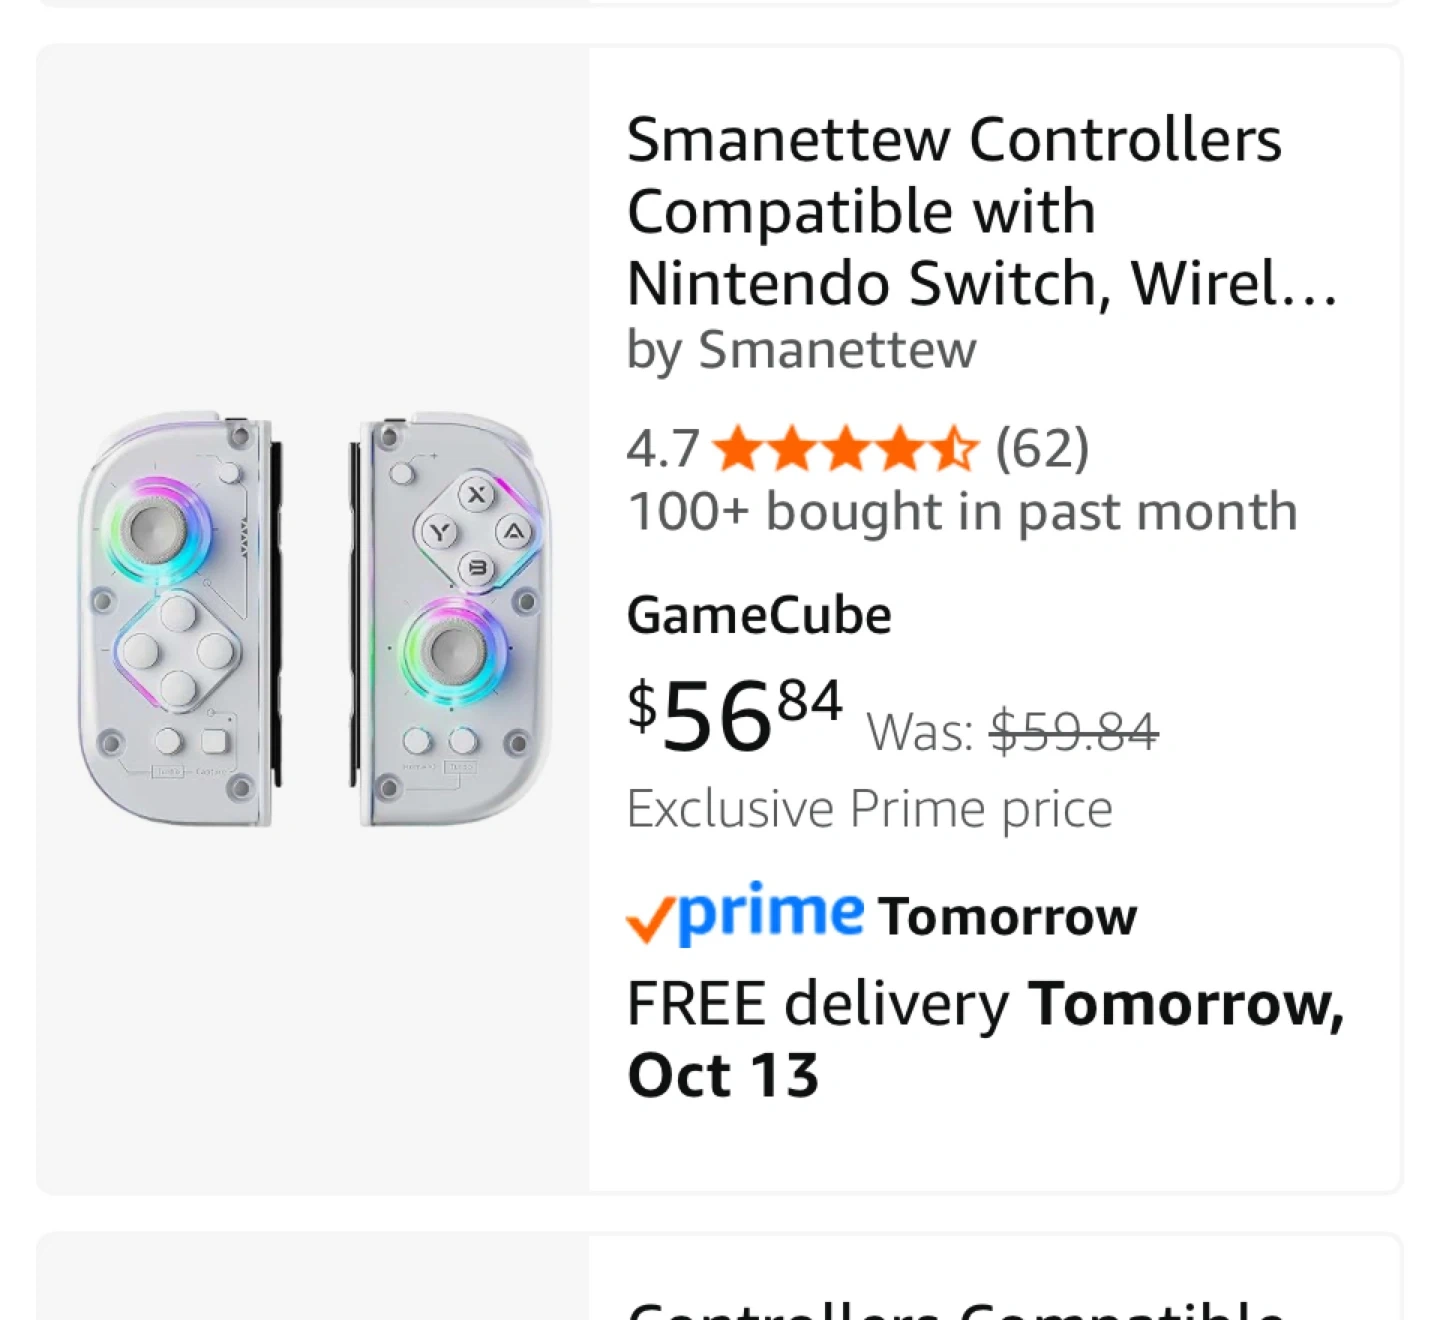
Task: Tap the crossed-out $59.84 was price
Action: (x=1073, y=731)
